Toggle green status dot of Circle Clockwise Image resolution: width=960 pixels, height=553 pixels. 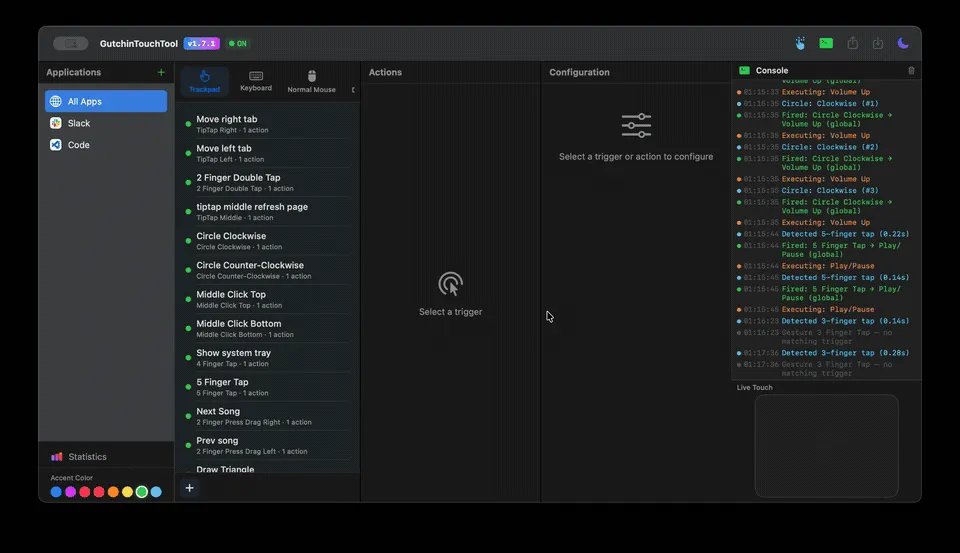pos(188,241)
